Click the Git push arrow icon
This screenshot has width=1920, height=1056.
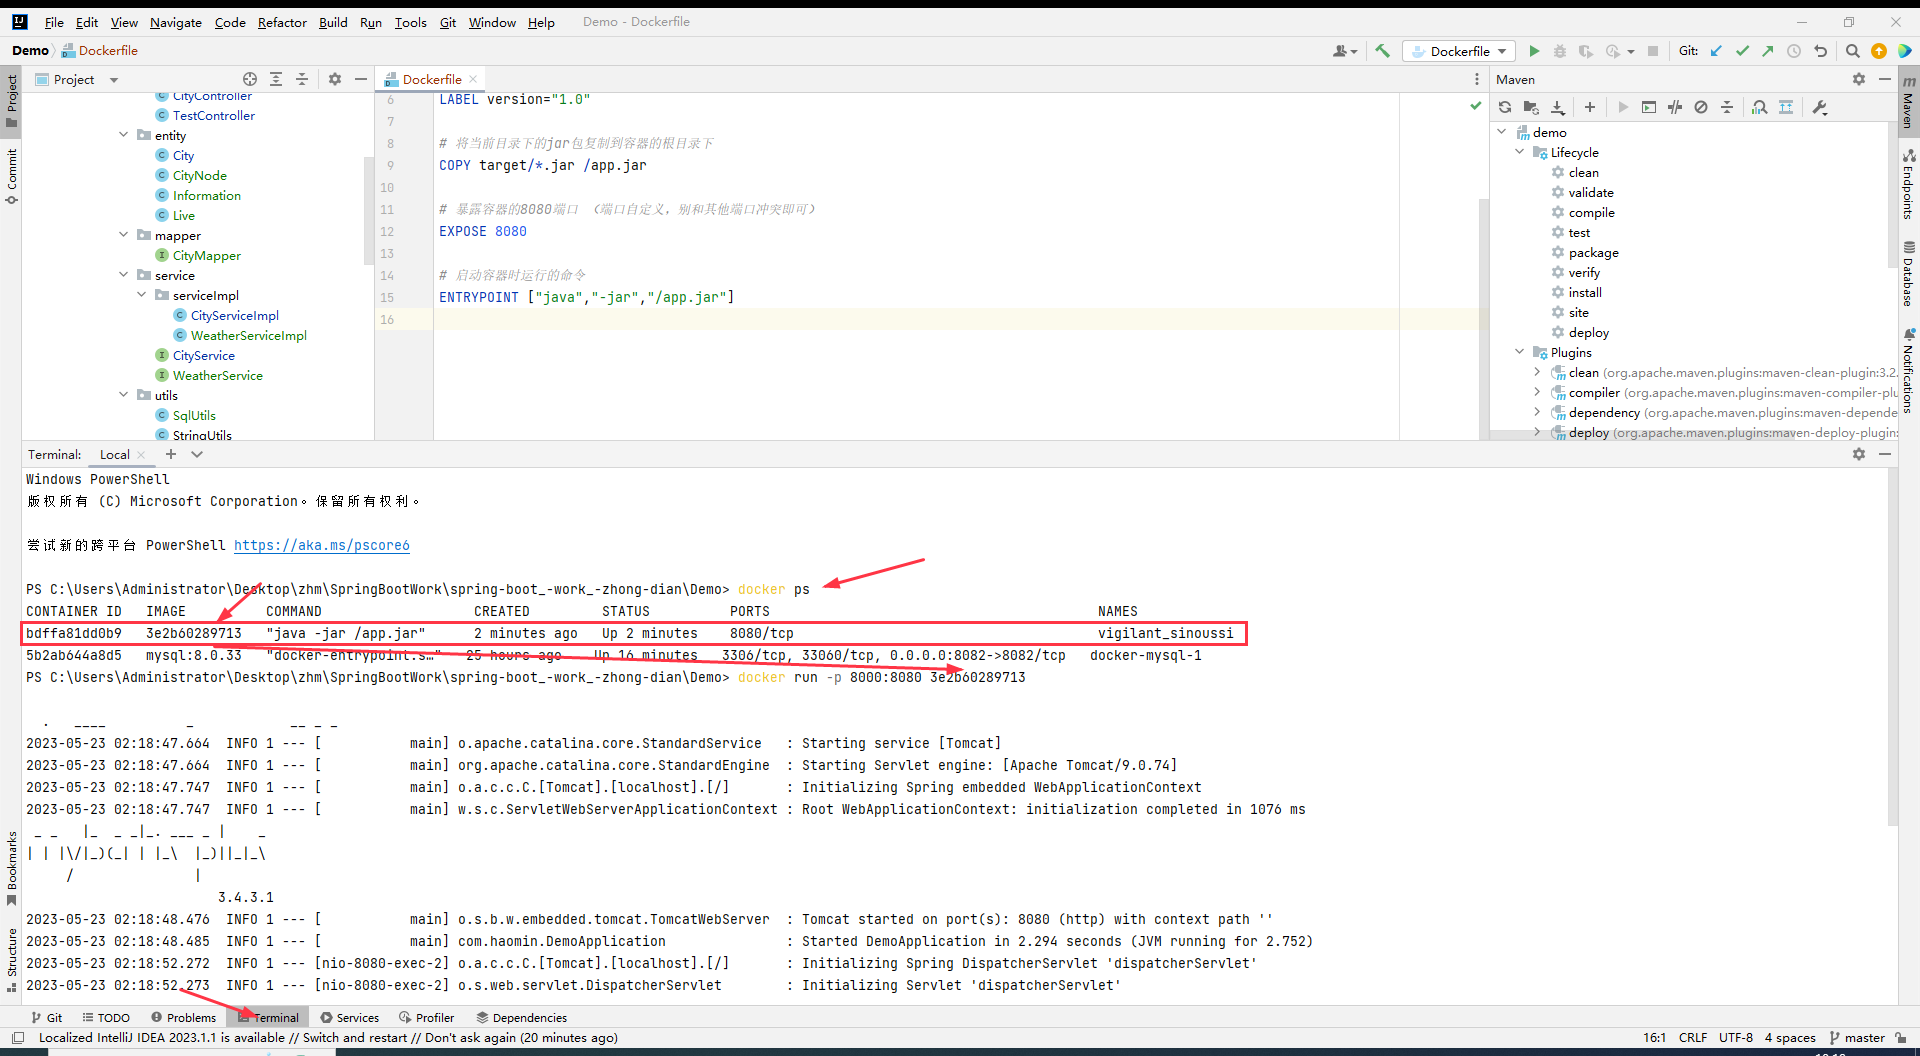click(x=1768, y=51)
